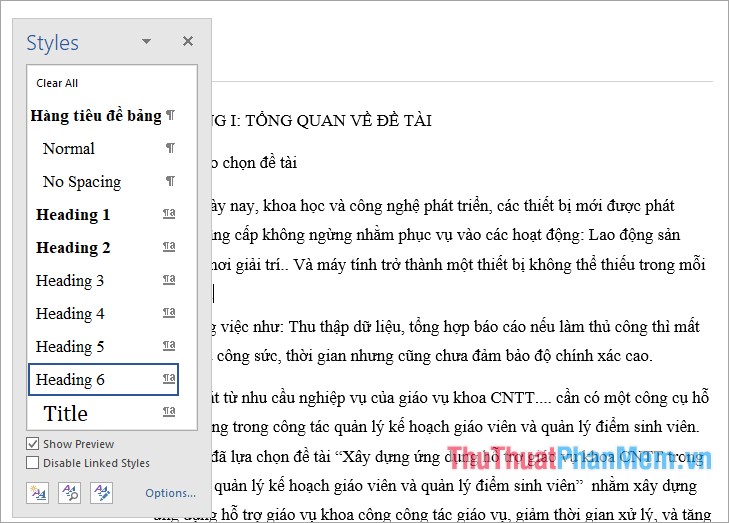Click the paragraph mark beside Hàng tiêu đề bảng
Image resolution: width=729 pixels, height=523 pixels.
(170, 115)
